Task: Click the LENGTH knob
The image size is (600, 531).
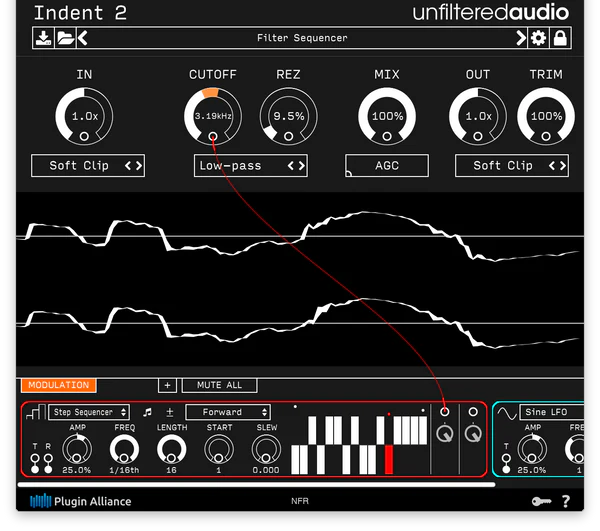Action: [171, 449]
